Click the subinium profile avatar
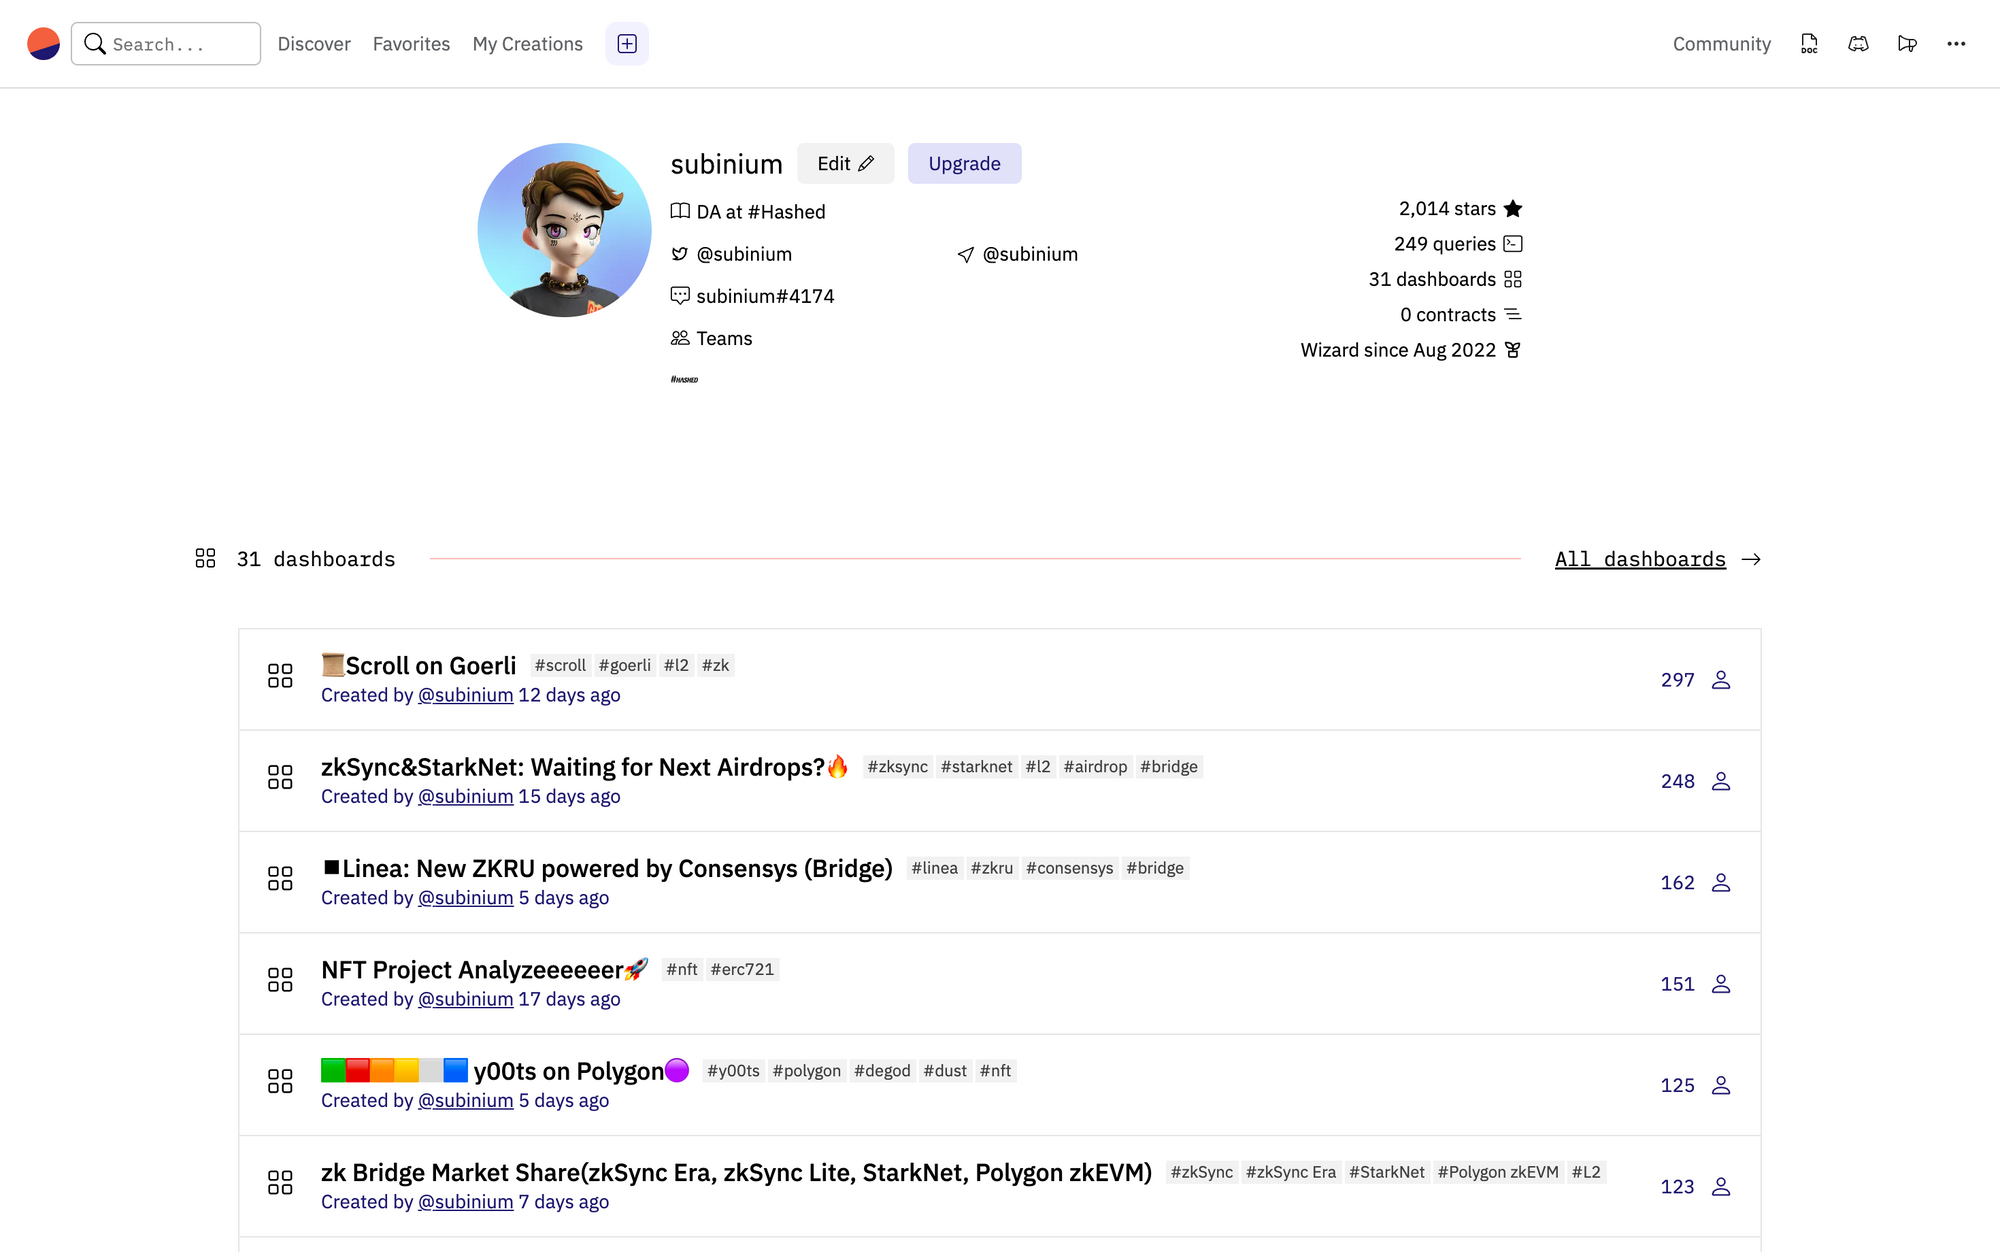The height and width of the screenshot is (1252, 2000). click(564, 230)
